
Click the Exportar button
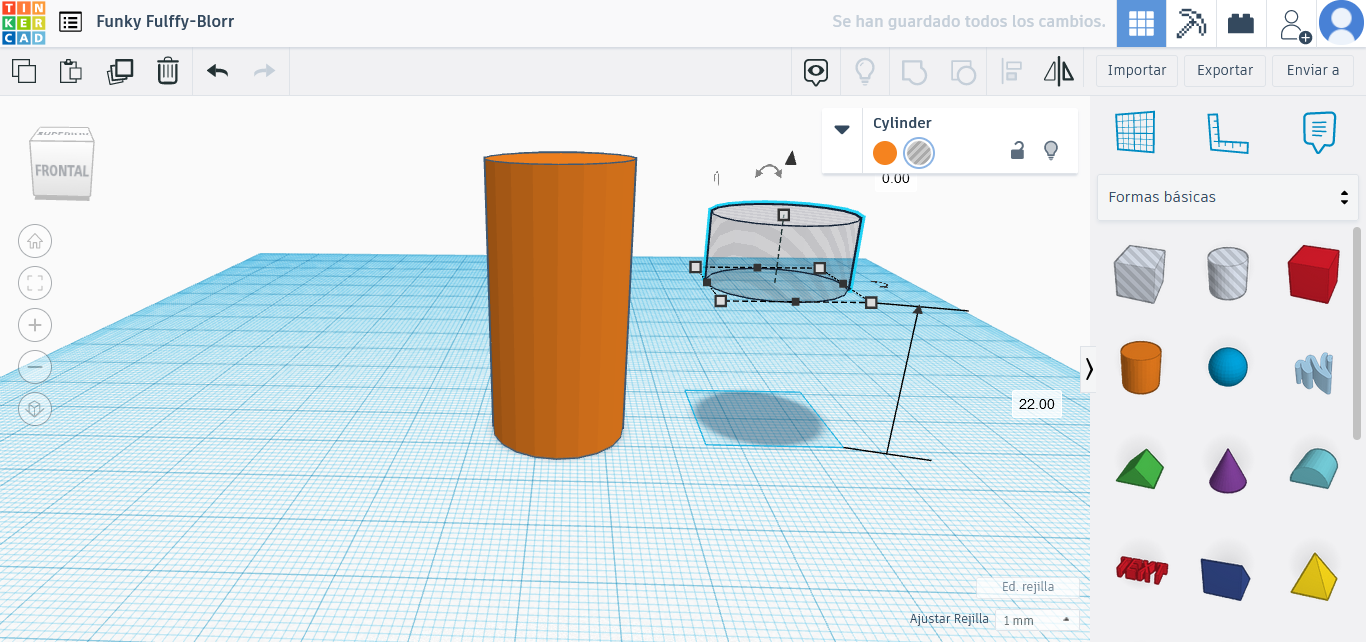pos(1225,71)
